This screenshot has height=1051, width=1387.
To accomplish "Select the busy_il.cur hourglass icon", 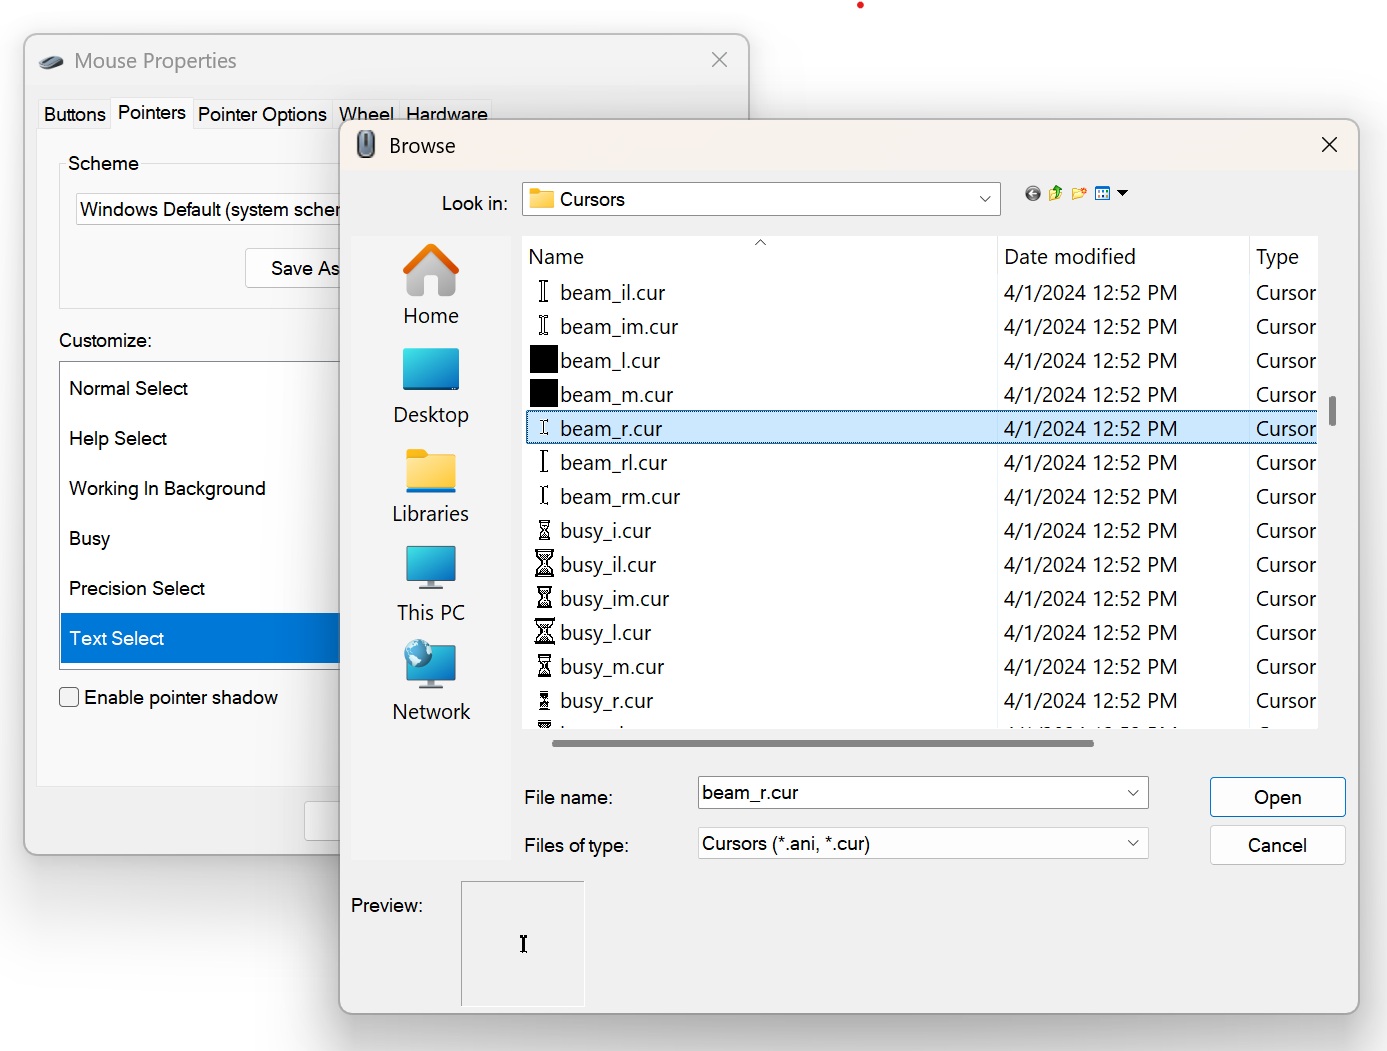I will click(544, 564).
